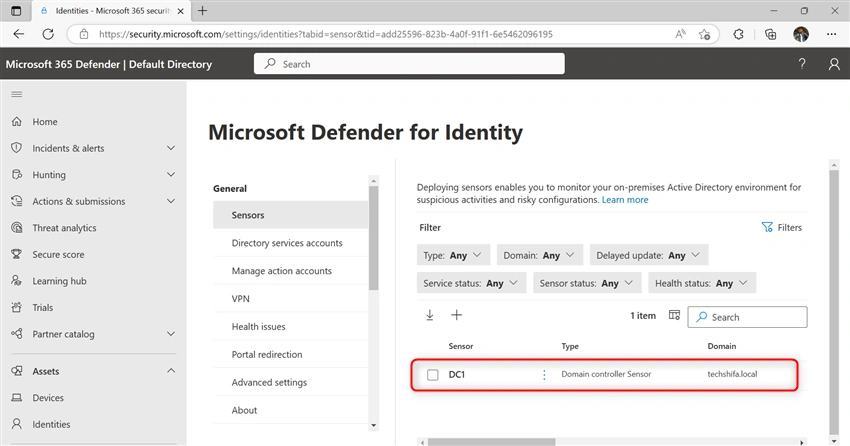Click the Secure score trophy icon
850x446 pixels.
17,254
